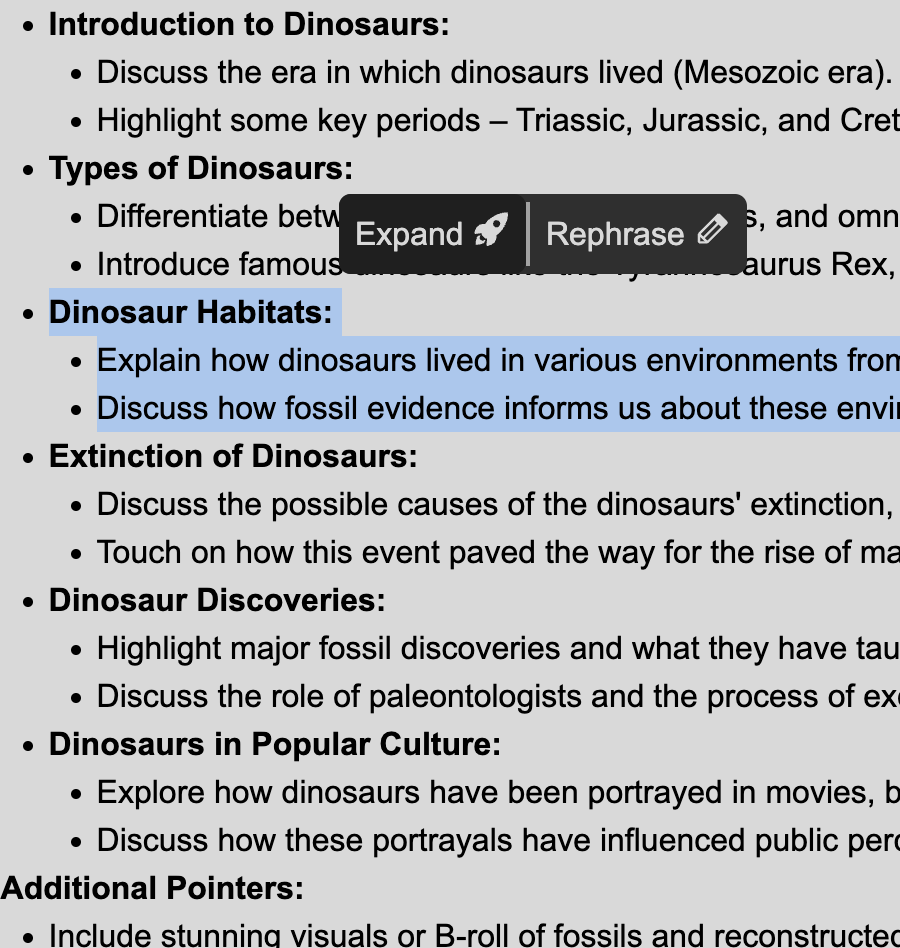Click the Additional Pointers heading
This screenshot has width=900, height=948.
[x=151, y=888]
